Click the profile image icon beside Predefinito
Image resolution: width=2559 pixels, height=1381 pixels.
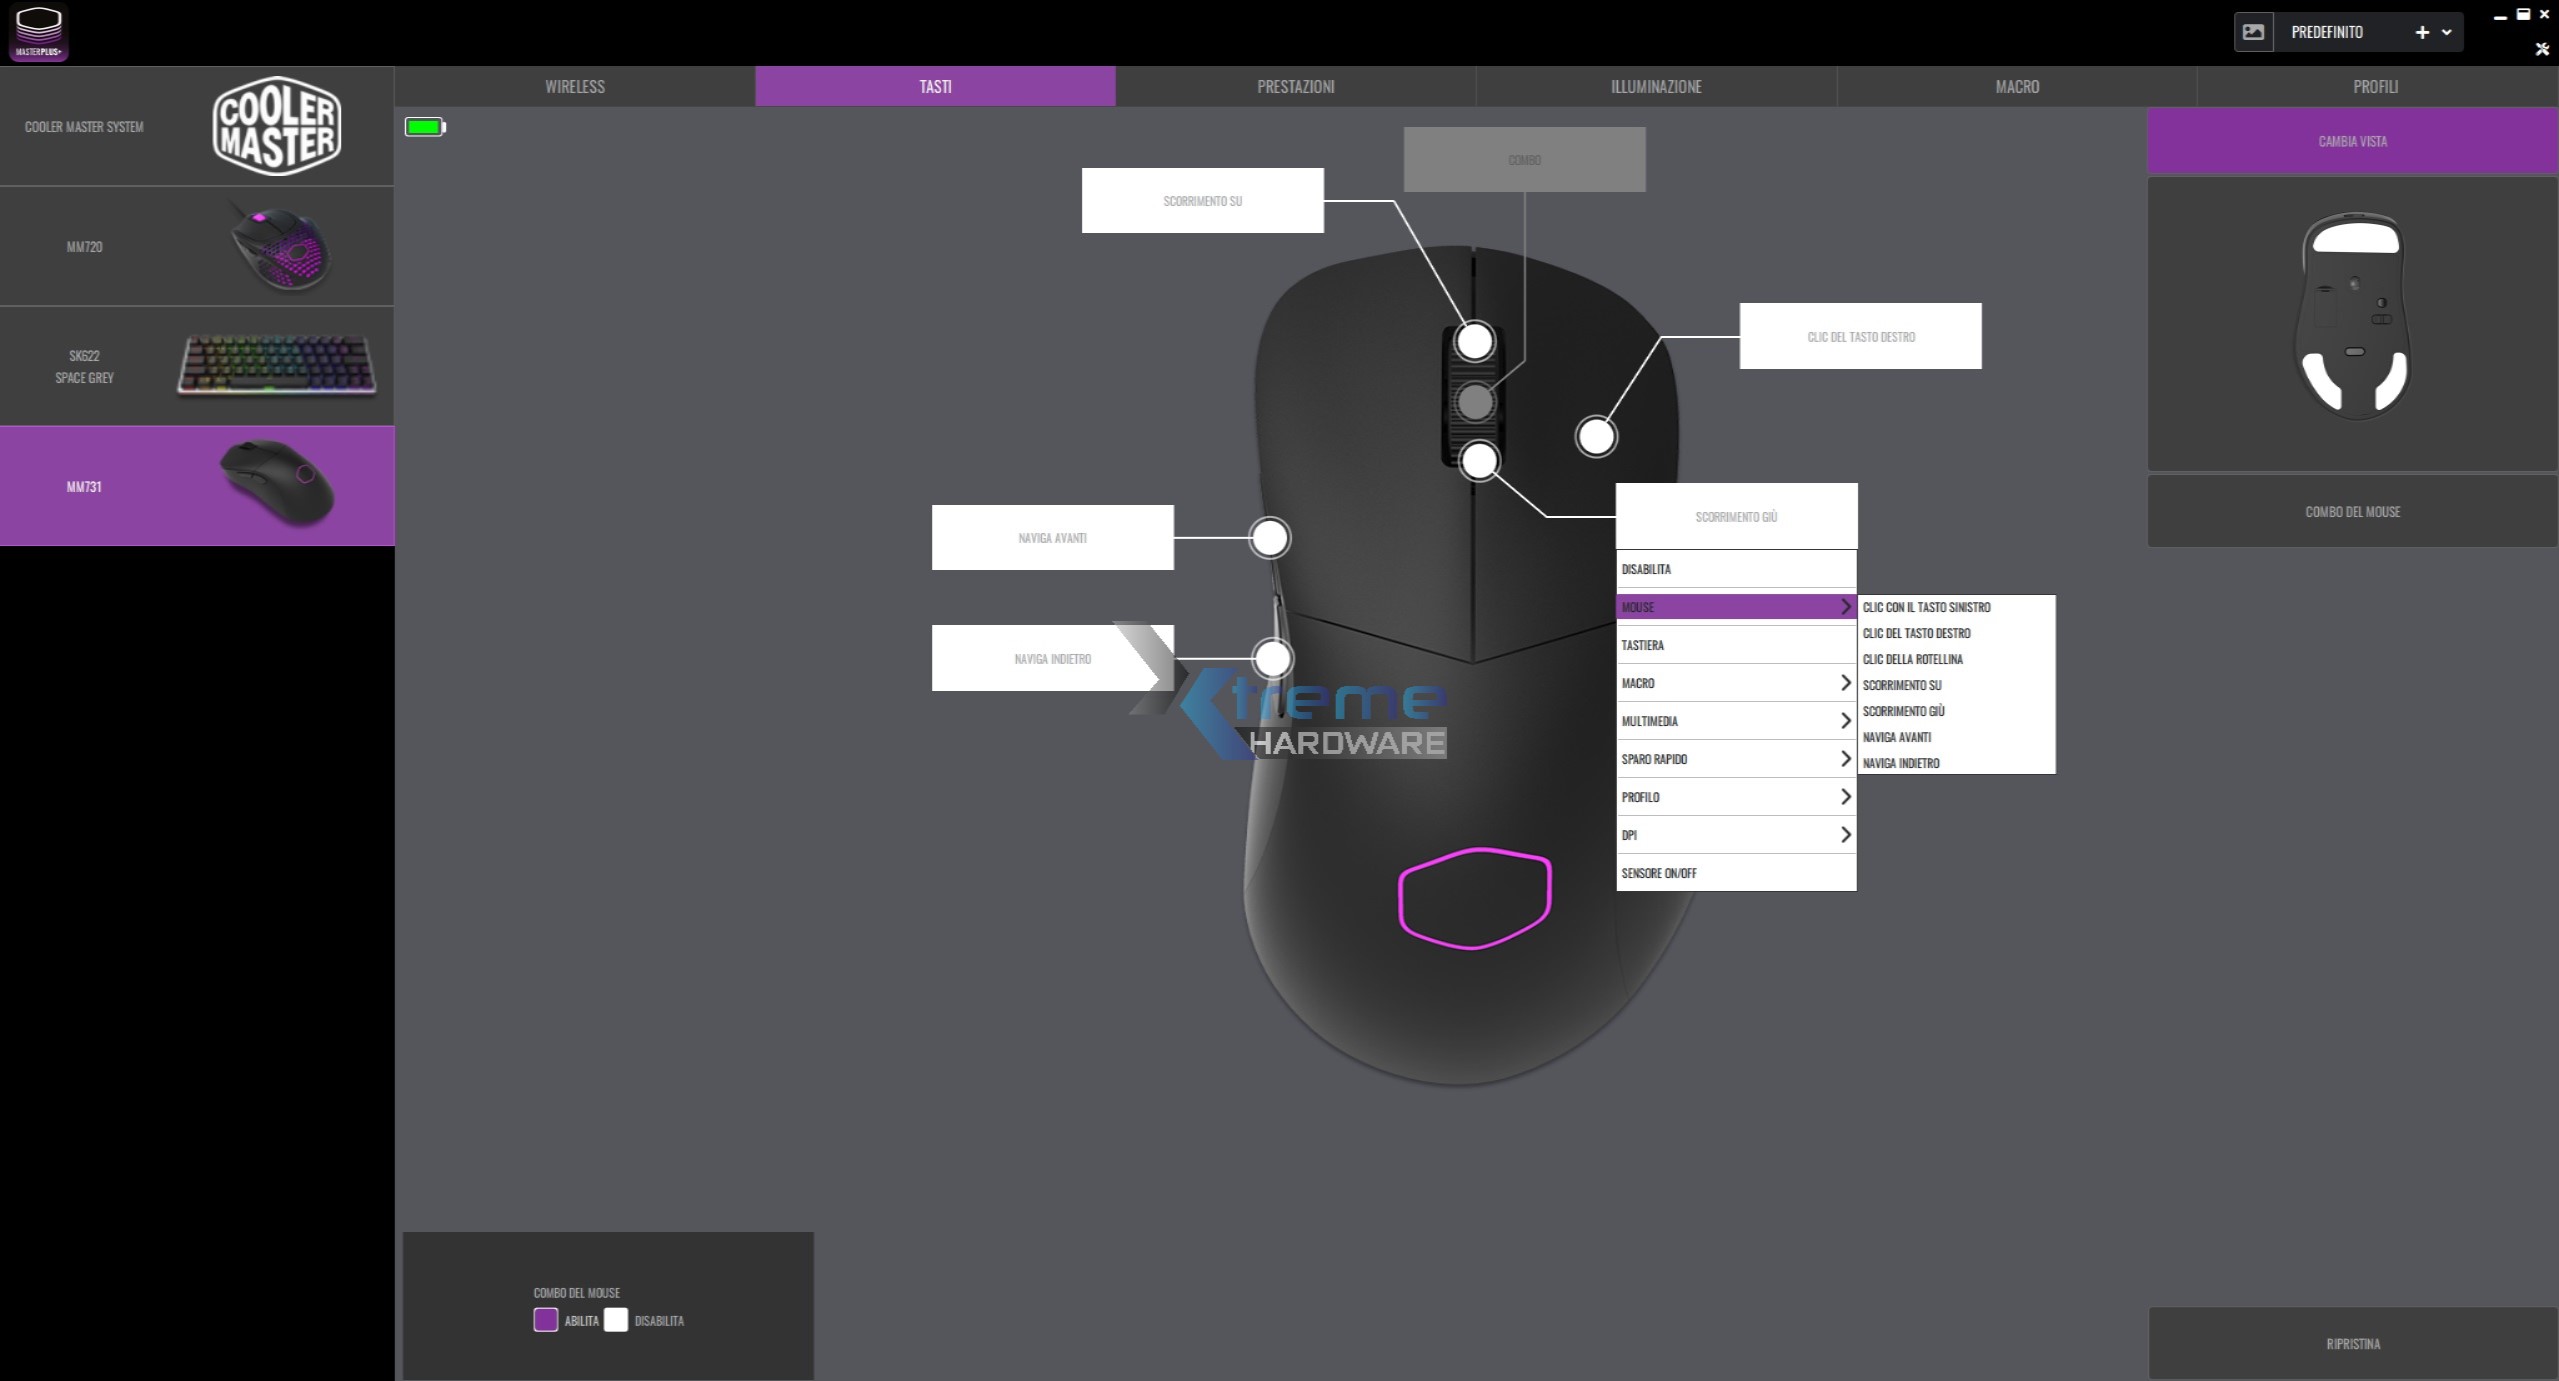(x=2253, y=32)
